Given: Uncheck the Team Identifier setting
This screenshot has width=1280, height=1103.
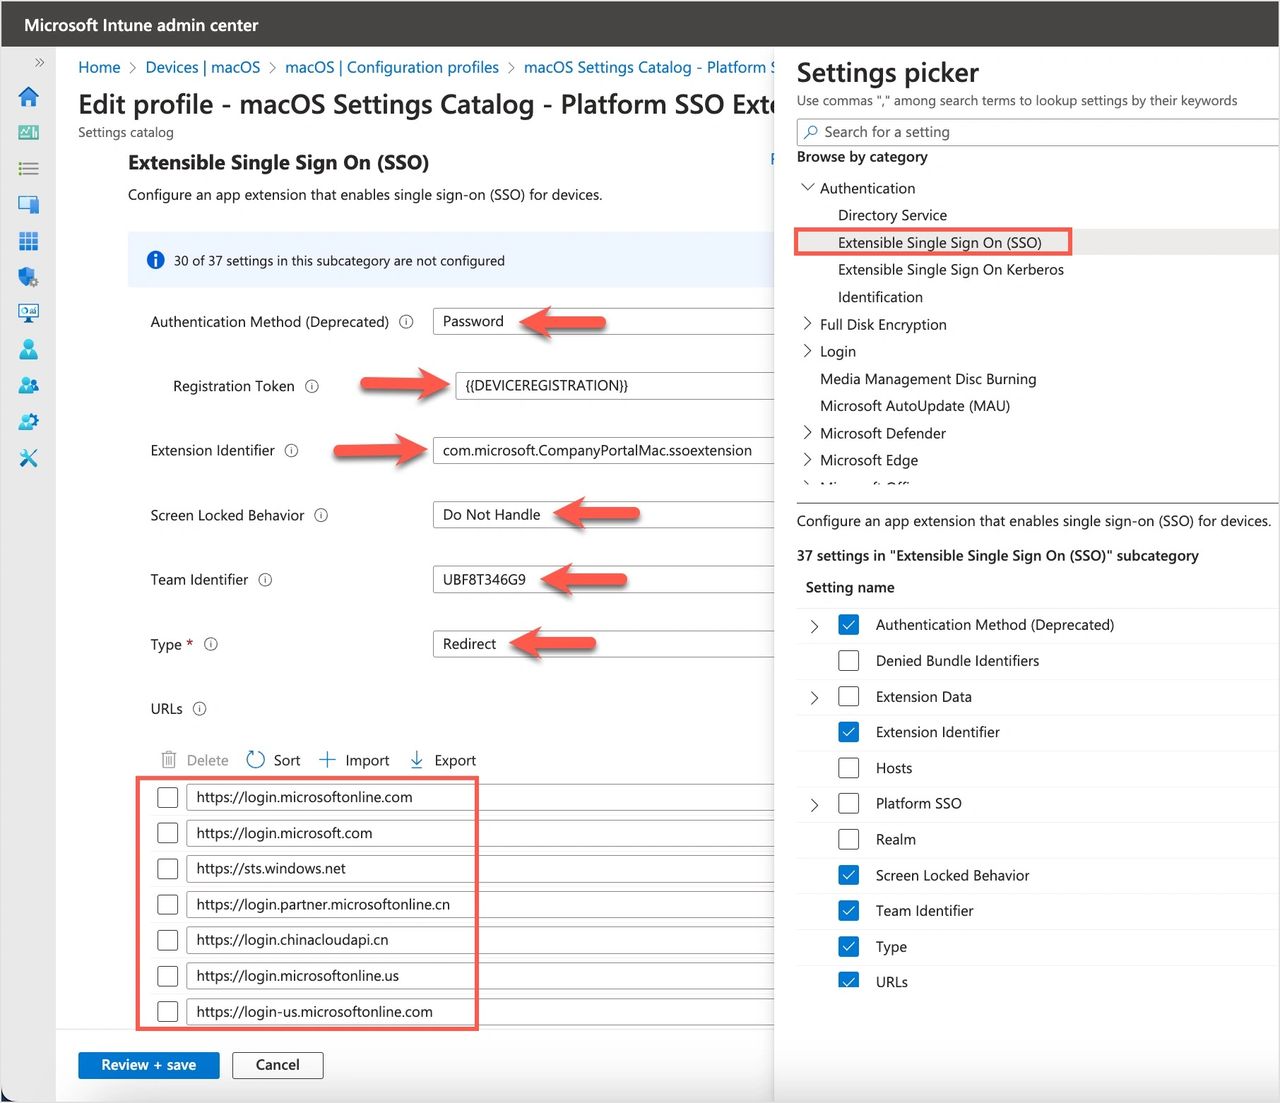Looking at the screenshot, I should (849, 911).
